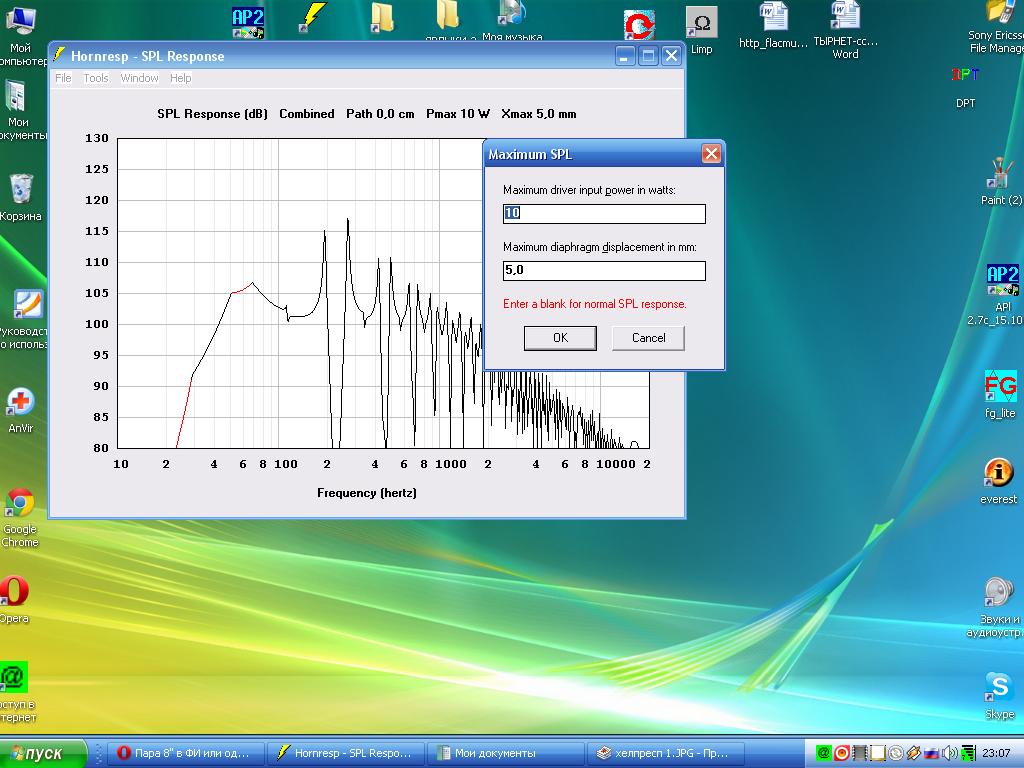Open the Звуки и аудиоустр. desktop shortcut
The width and height of the screenshot is (1024, 768).
tap(998, 607)
